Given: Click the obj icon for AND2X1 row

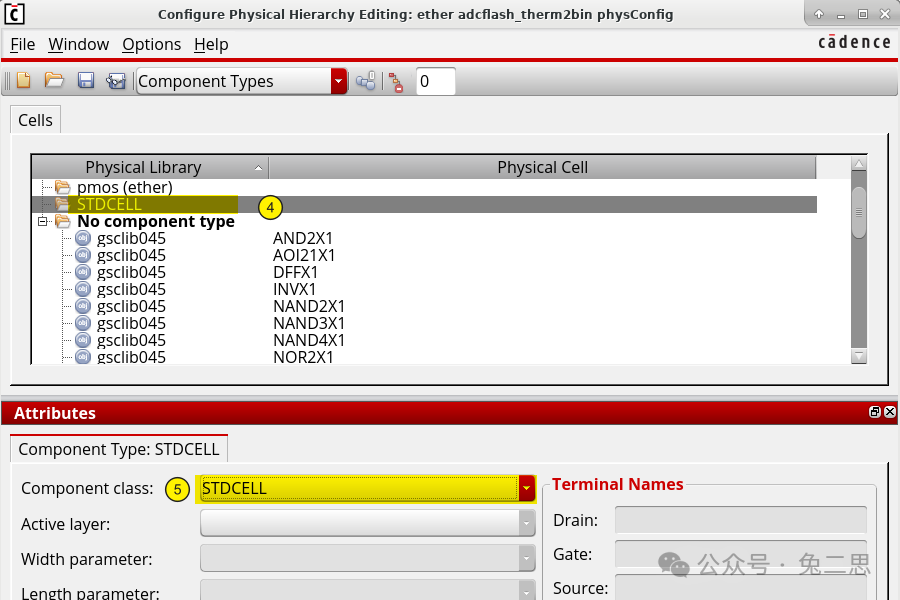Looking at the screenshot, I should (83, 238).
